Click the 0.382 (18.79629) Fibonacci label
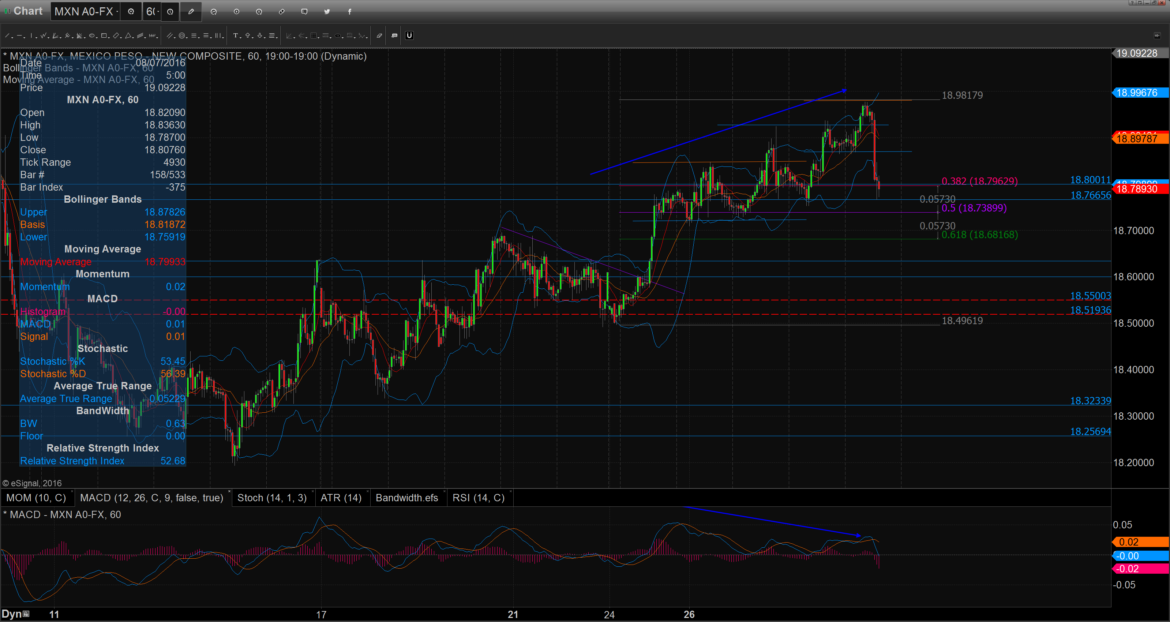The height and width of the screenshot is (622, 1170). (979, 181)
